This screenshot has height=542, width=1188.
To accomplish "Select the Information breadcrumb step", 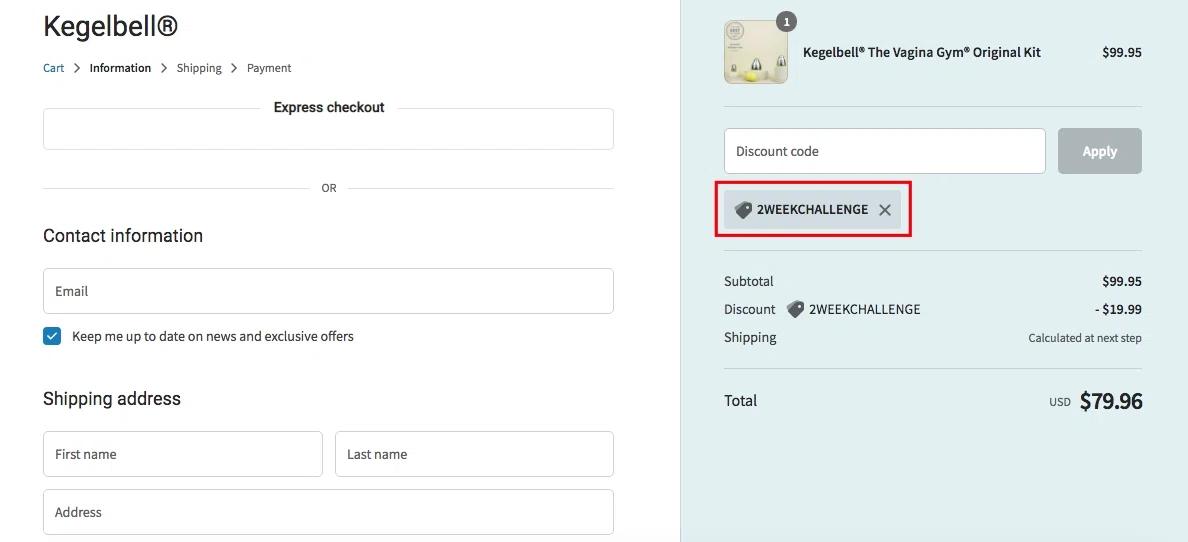I will click(x=120, y=68).
